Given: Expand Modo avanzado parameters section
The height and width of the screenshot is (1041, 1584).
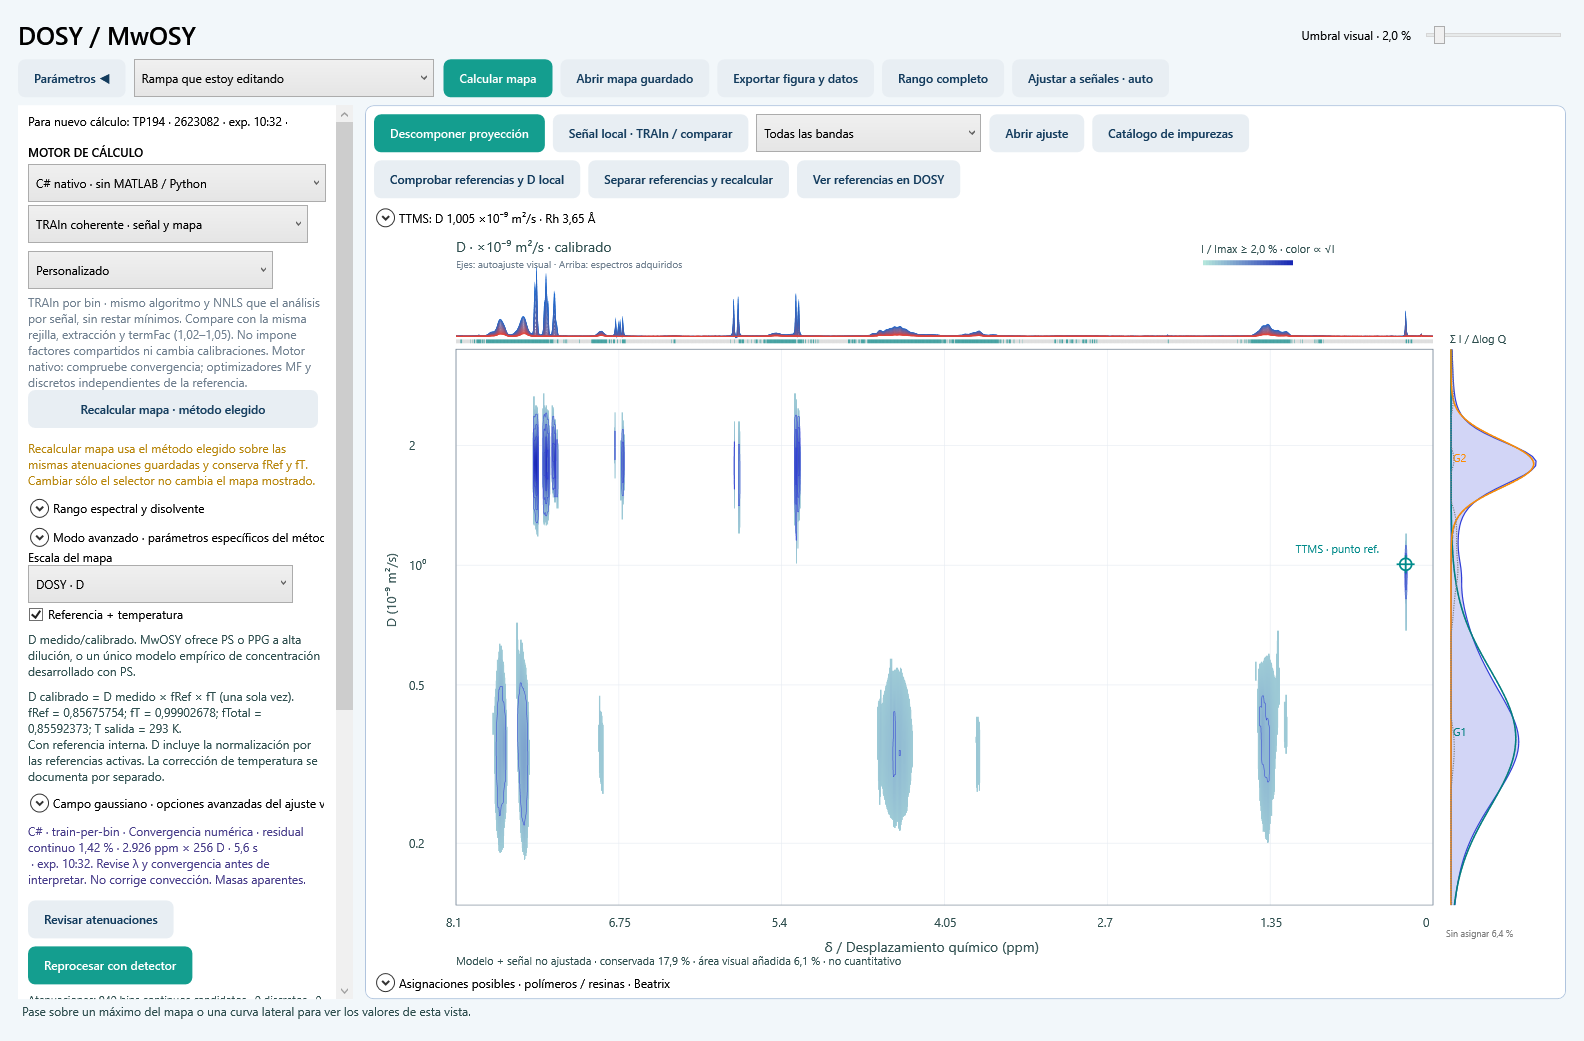Looking at the screenshot, I should pyautogui.click(x=40, y=537).
